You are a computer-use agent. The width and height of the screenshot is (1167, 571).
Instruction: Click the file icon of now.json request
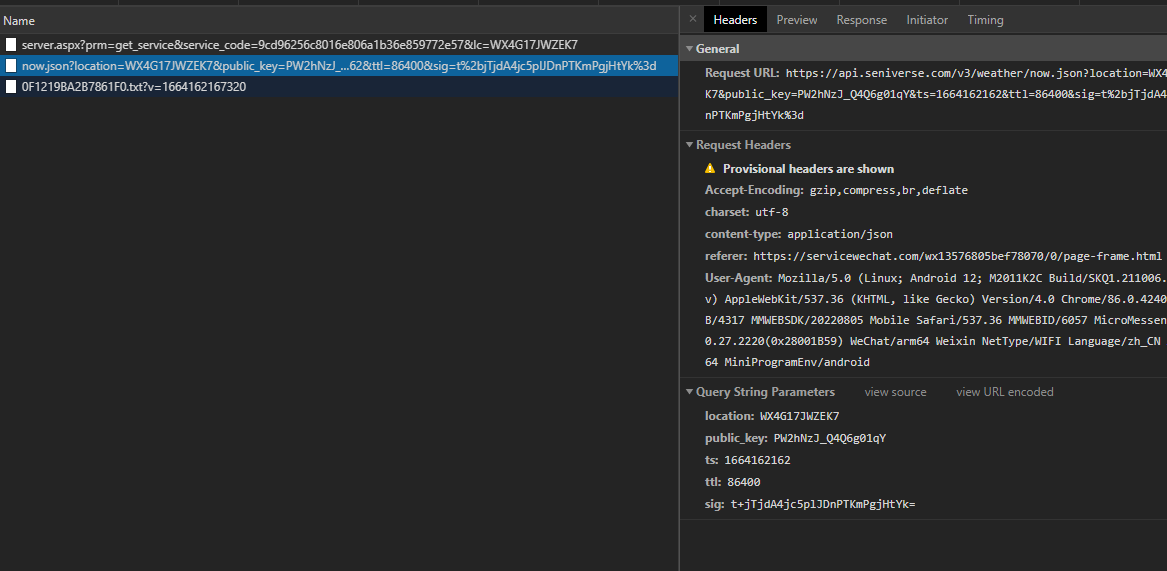(11, 66)
